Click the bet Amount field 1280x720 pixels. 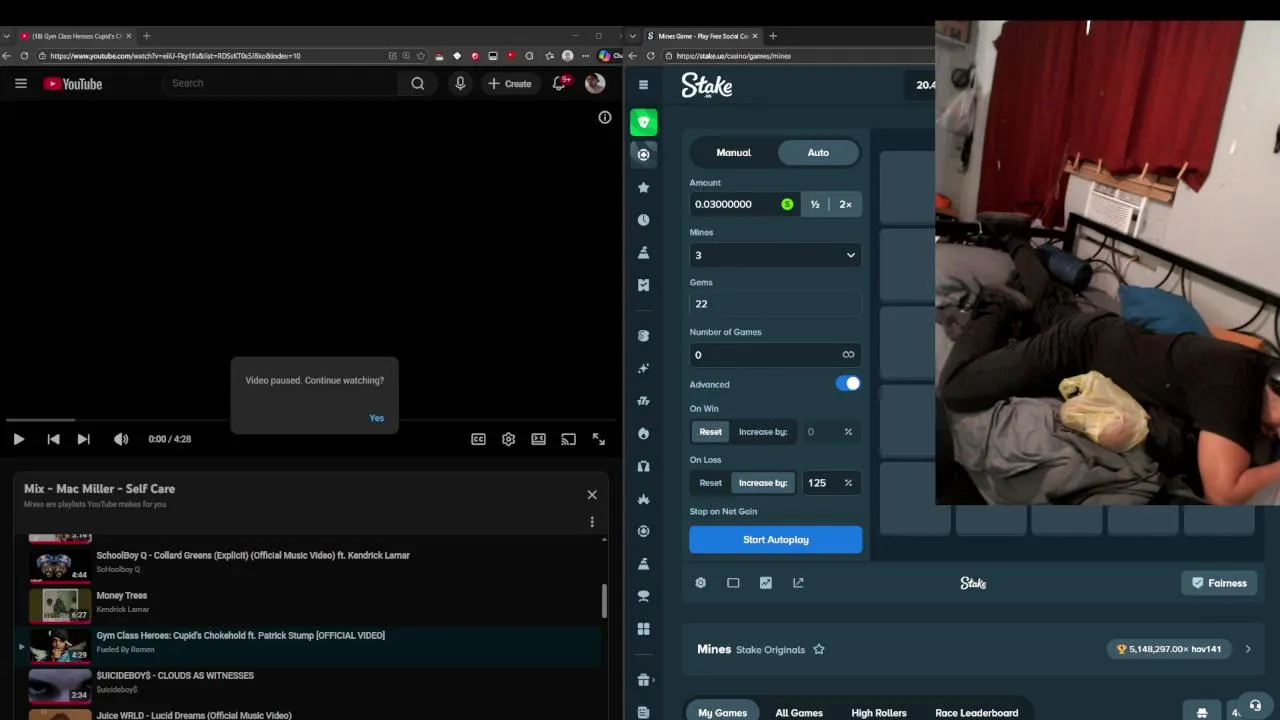(744, 204)
